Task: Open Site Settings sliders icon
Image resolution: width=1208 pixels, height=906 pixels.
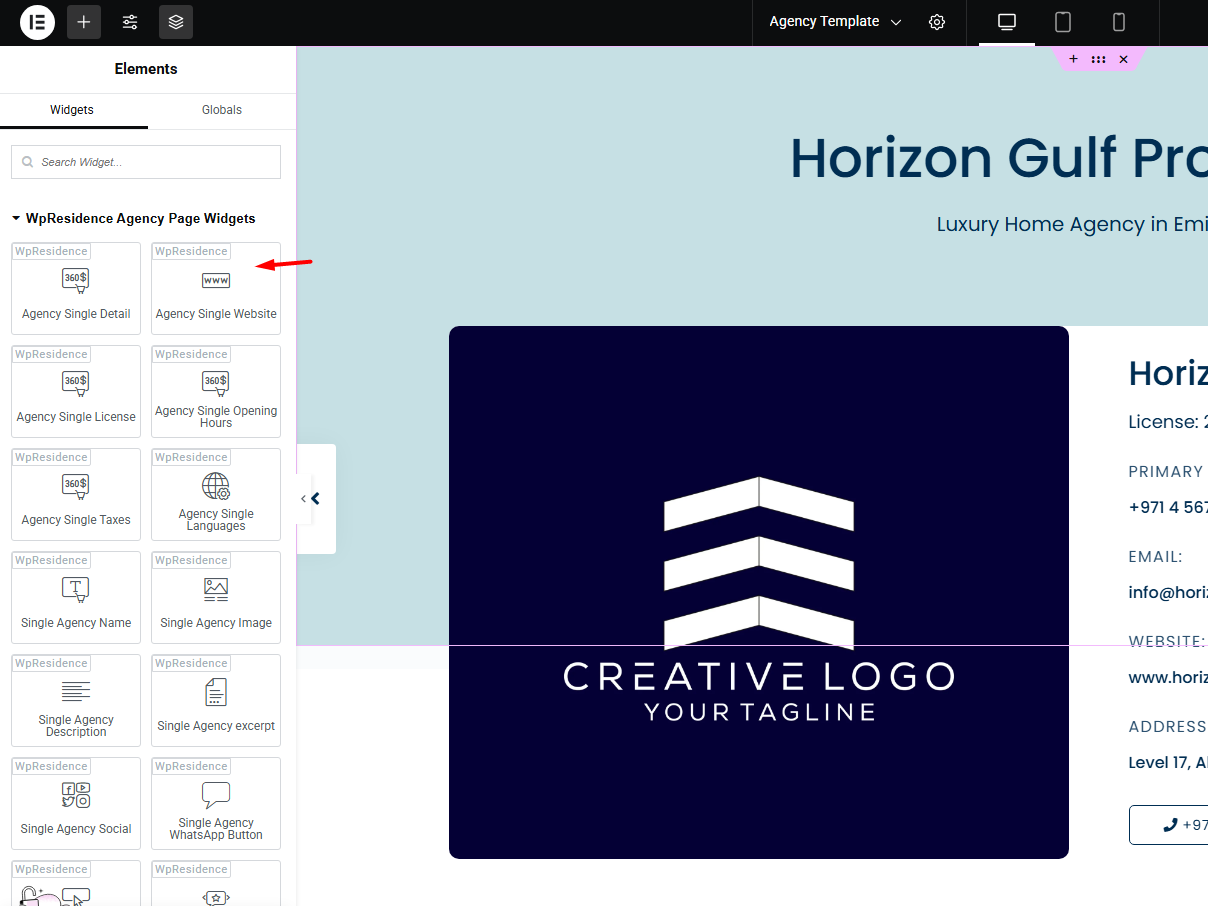Action: (130, 22)
